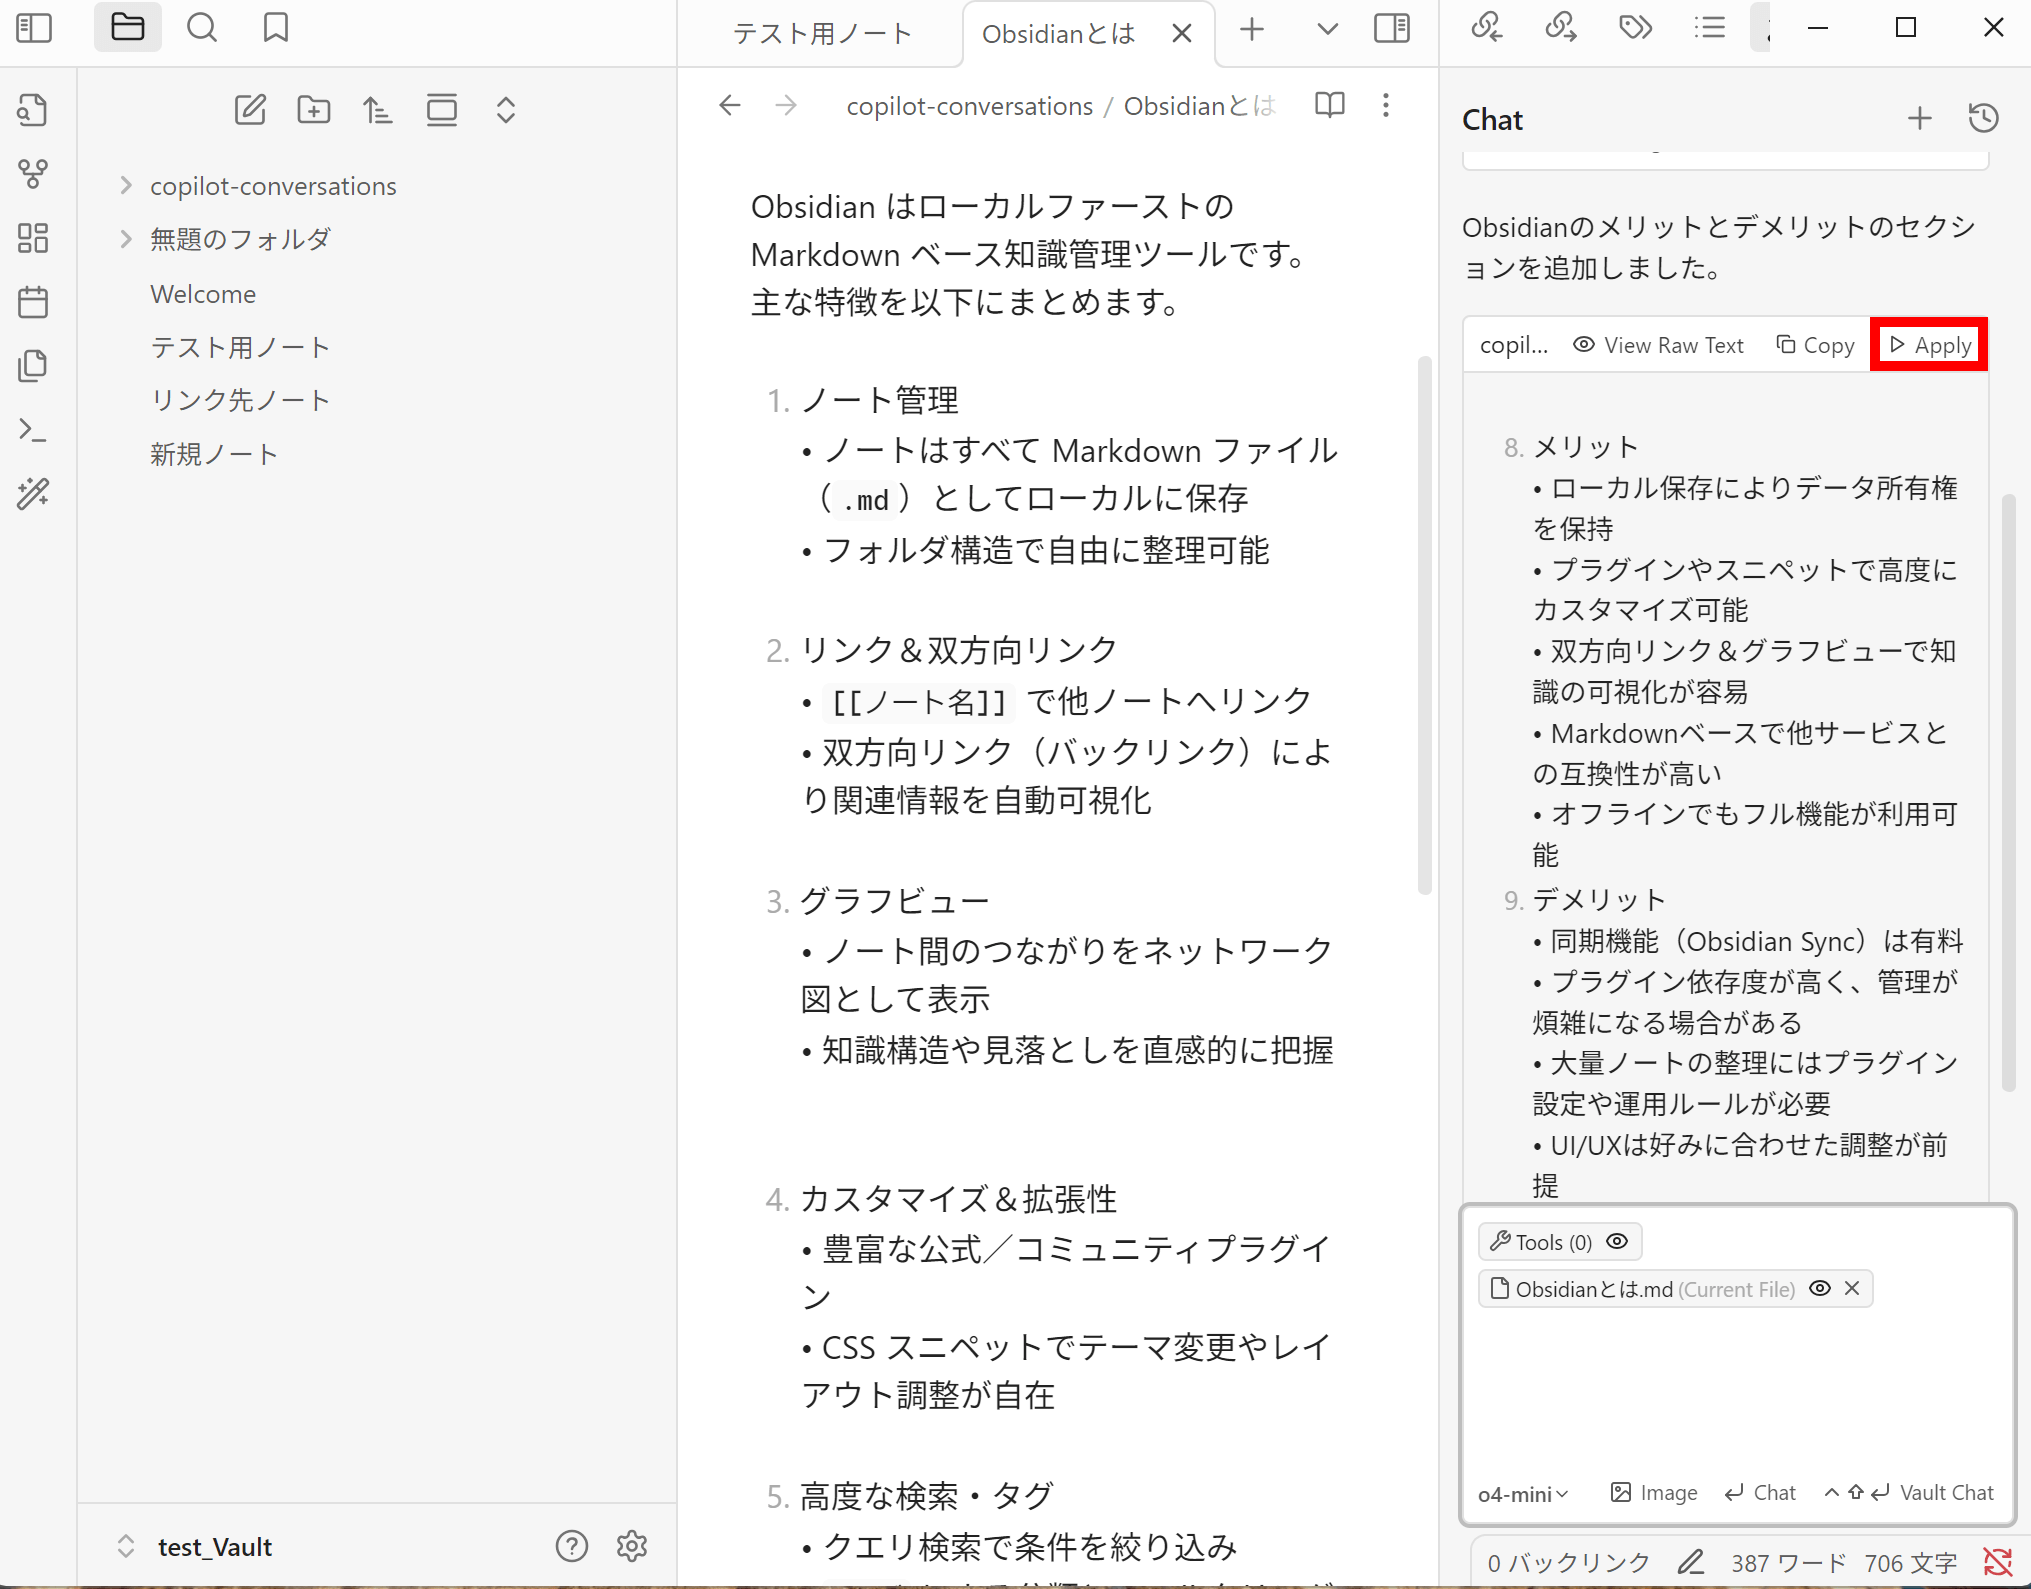
Task: Open the tags pane icon
Action: click(1636, 28)
